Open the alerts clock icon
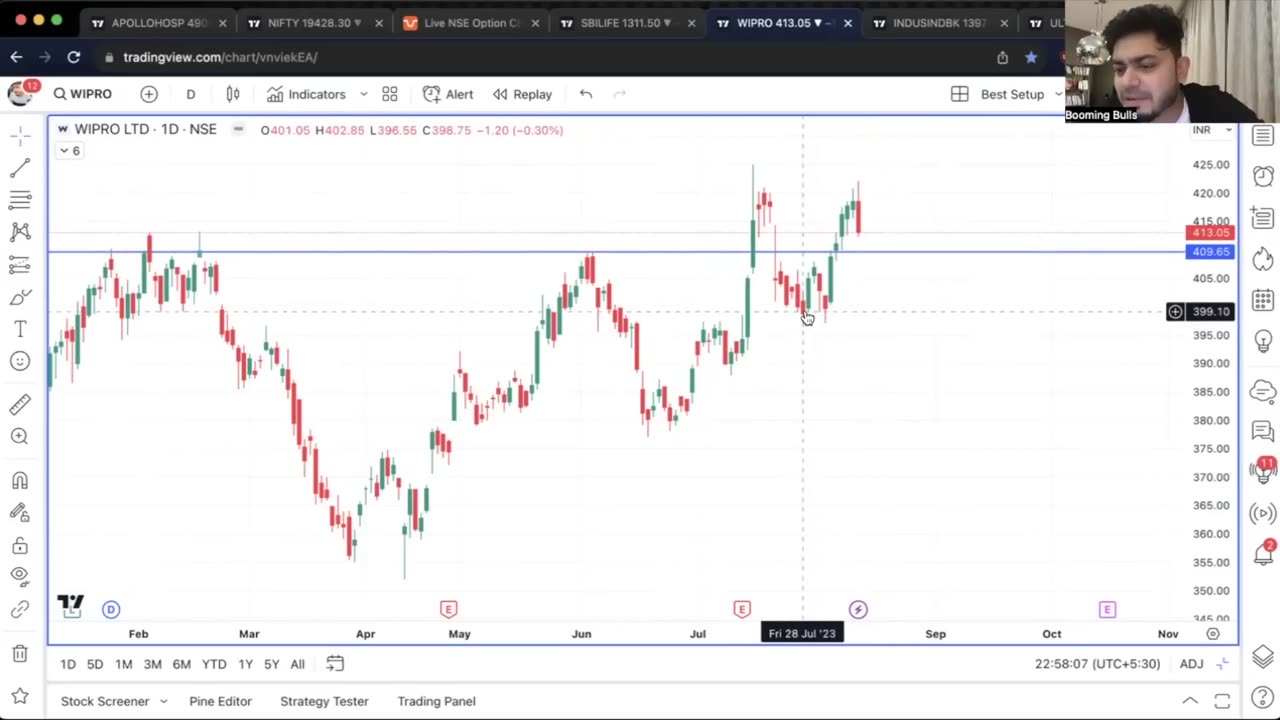Screen dimensions: 1280x720 pos(1263,176)
